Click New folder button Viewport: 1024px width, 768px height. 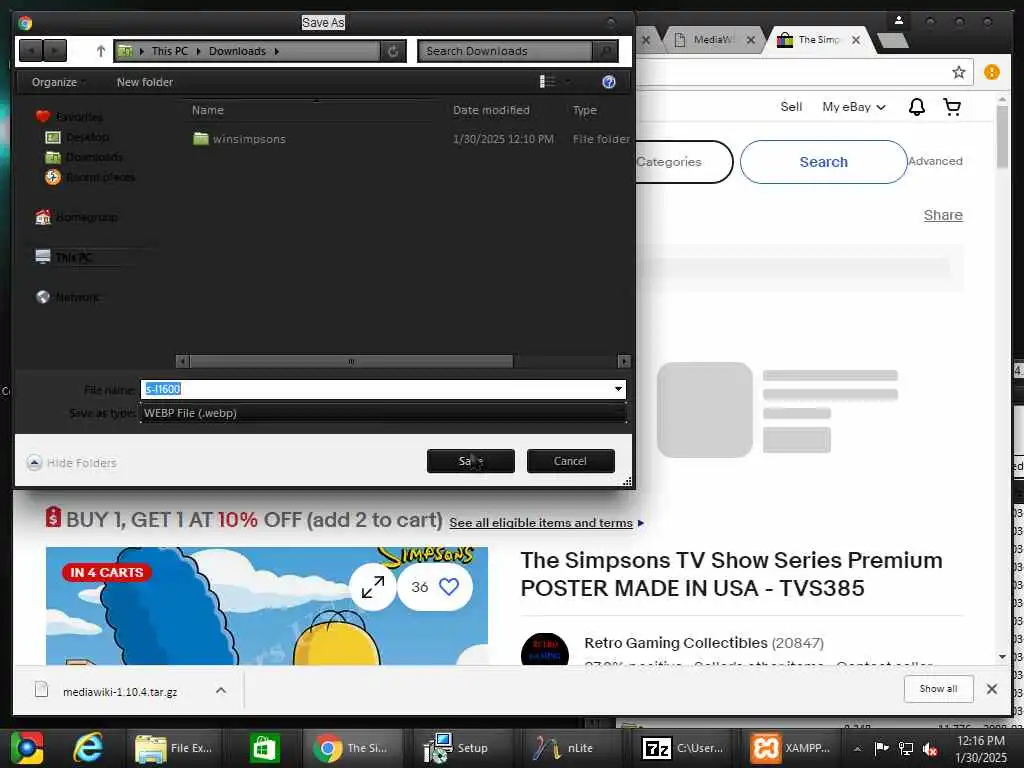(145, 82)
